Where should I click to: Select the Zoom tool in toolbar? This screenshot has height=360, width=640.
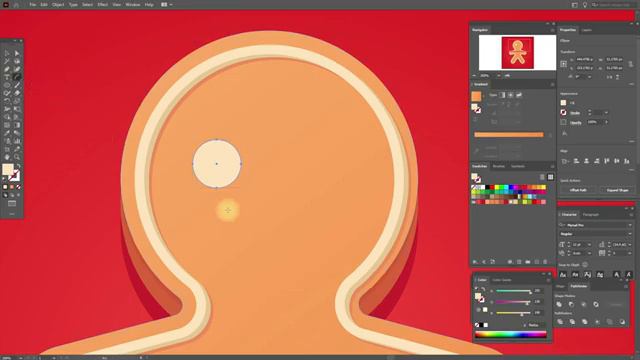point(17,157)
